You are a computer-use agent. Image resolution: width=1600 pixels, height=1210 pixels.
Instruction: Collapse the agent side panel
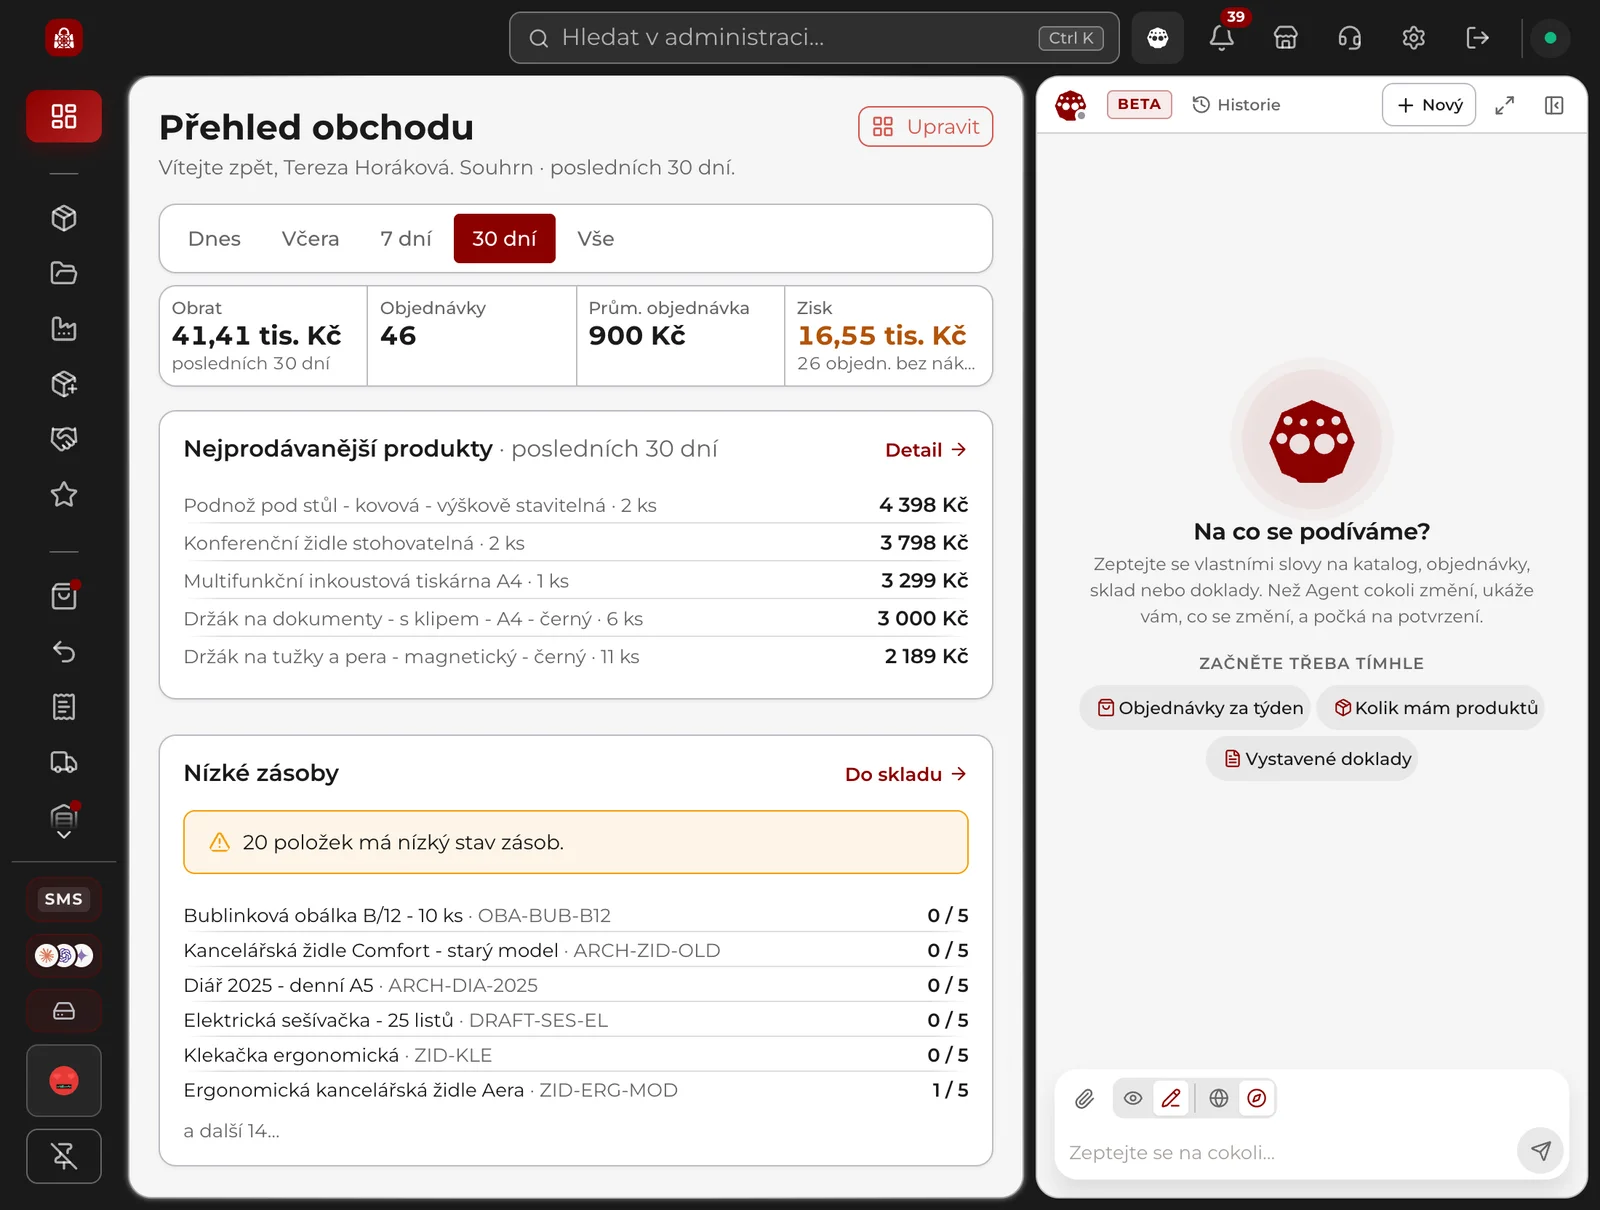pyautogui.click(x=1554, y=105)
